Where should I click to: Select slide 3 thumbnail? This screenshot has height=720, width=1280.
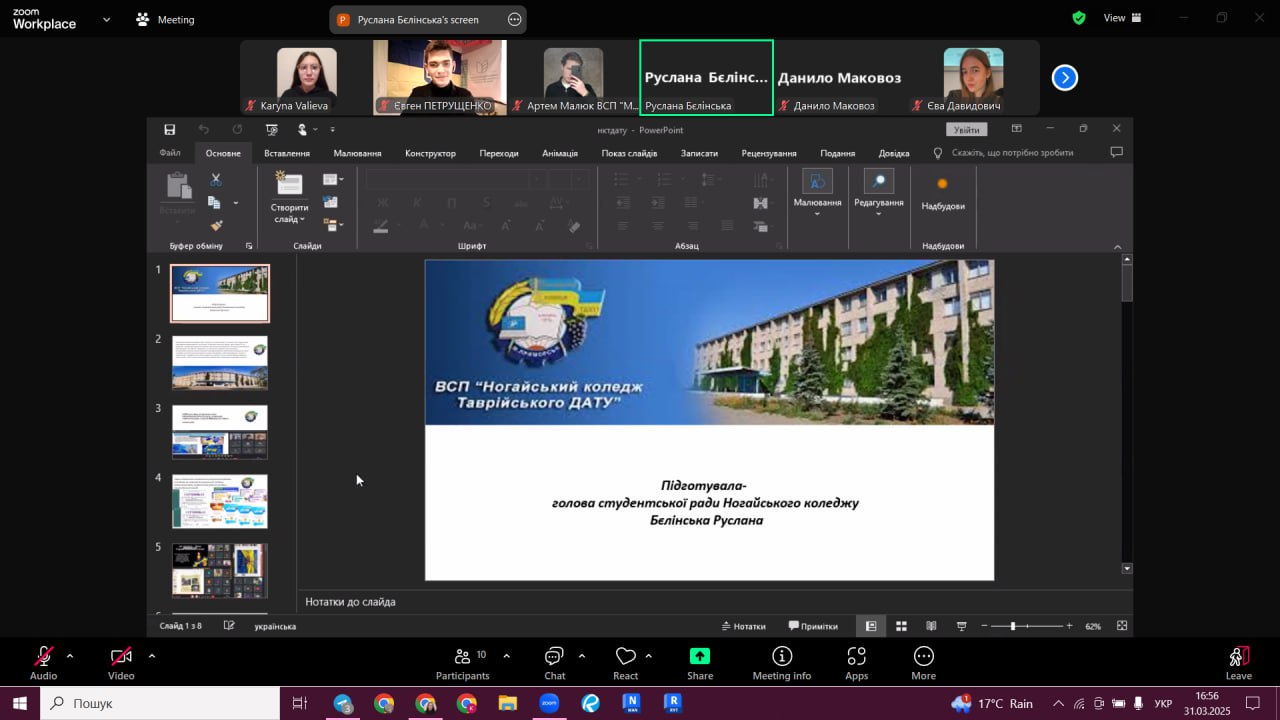pyautogui.click(x=220, y=431)
